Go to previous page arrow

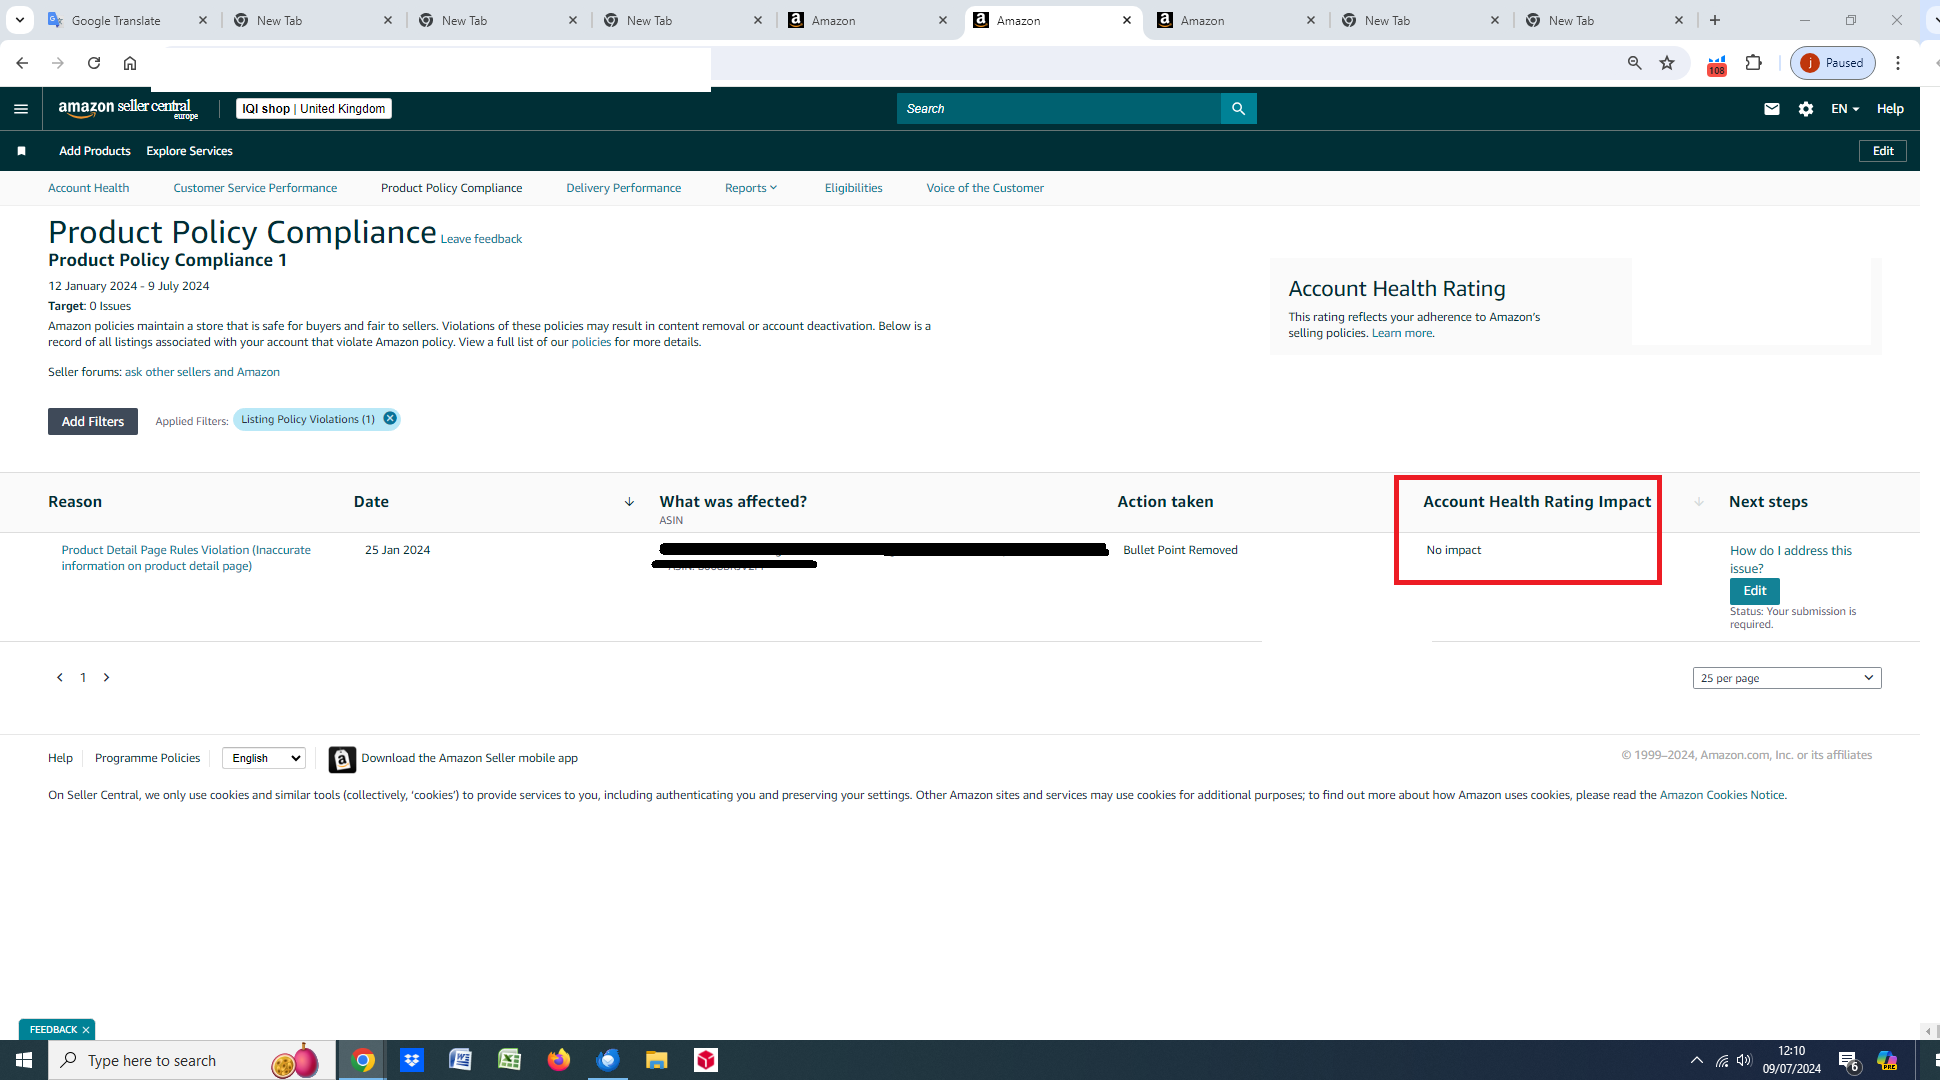[60, 678]
